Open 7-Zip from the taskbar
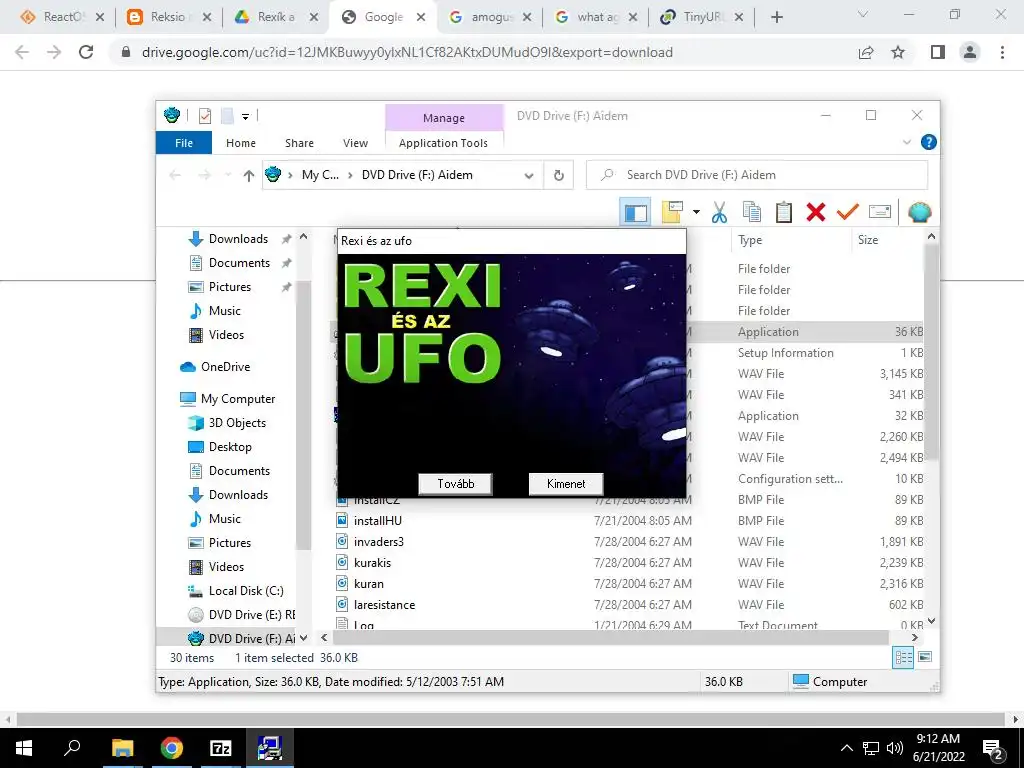Screen dimensions: 1024x768 [221, 748]
